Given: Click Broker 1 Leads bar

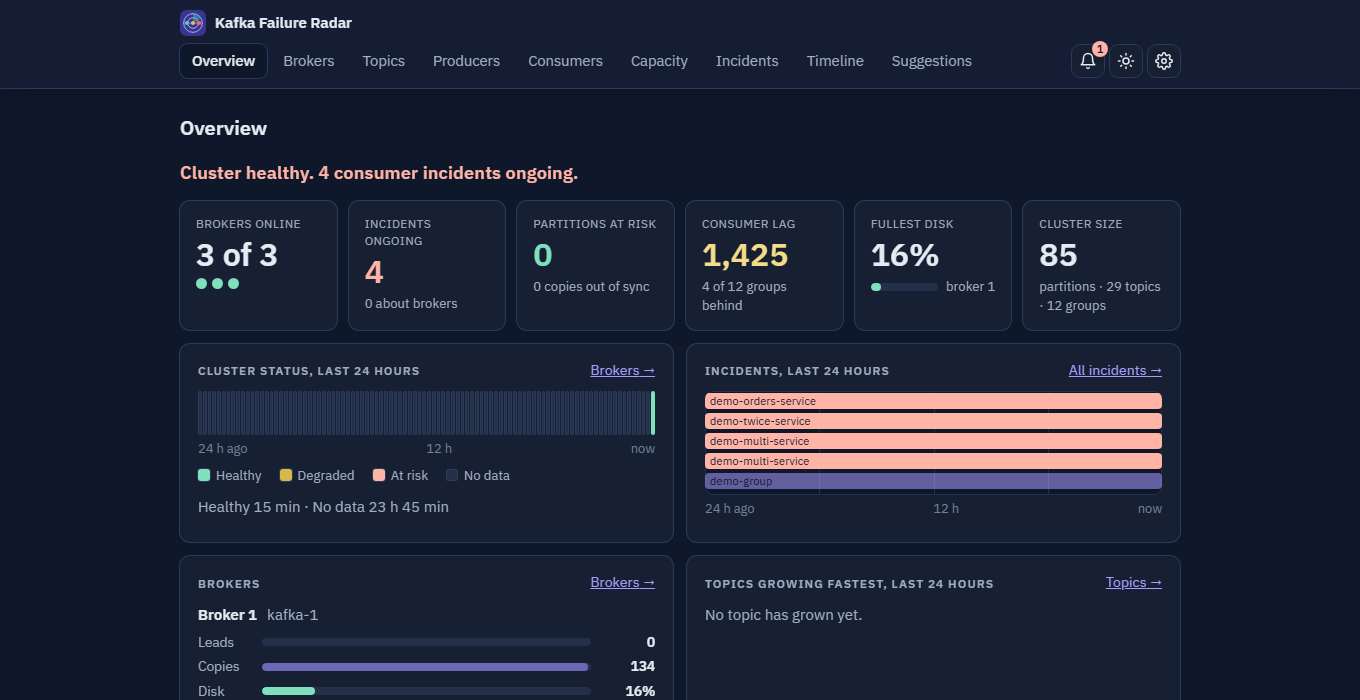Looking at the screenshot, I should pos(426,642).
